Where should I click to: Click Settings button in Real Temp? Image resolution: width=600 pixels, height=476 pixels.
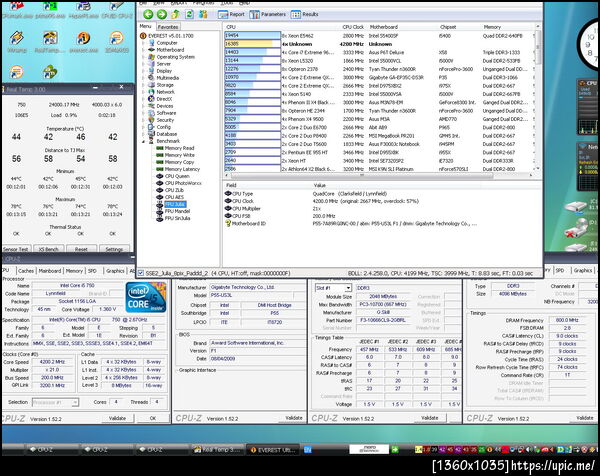(114, 249)
